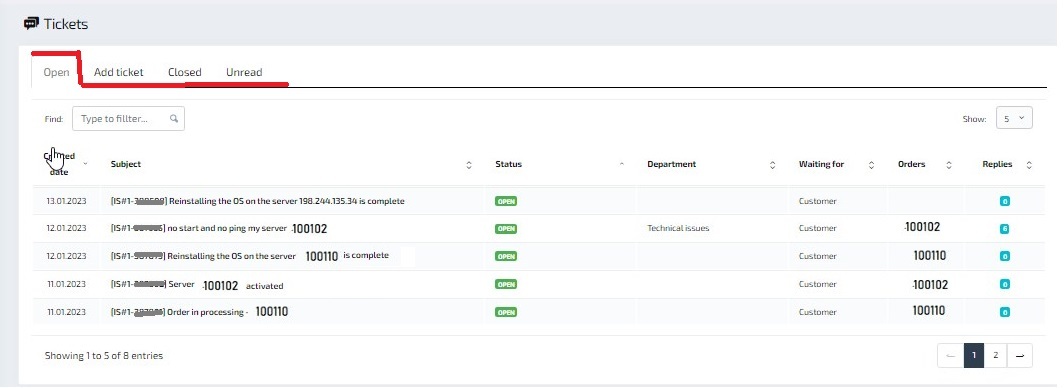
Task: Switch to the Closed tab
Action: pos(185,72)
